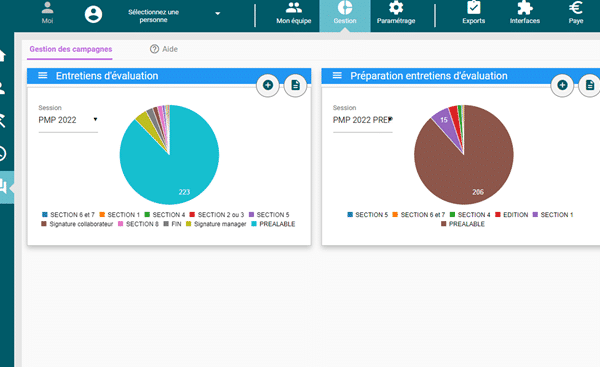This screenshot has height=367, width=600.
Task: Open the Paramétrage gear icon
Action: point(396,8)
